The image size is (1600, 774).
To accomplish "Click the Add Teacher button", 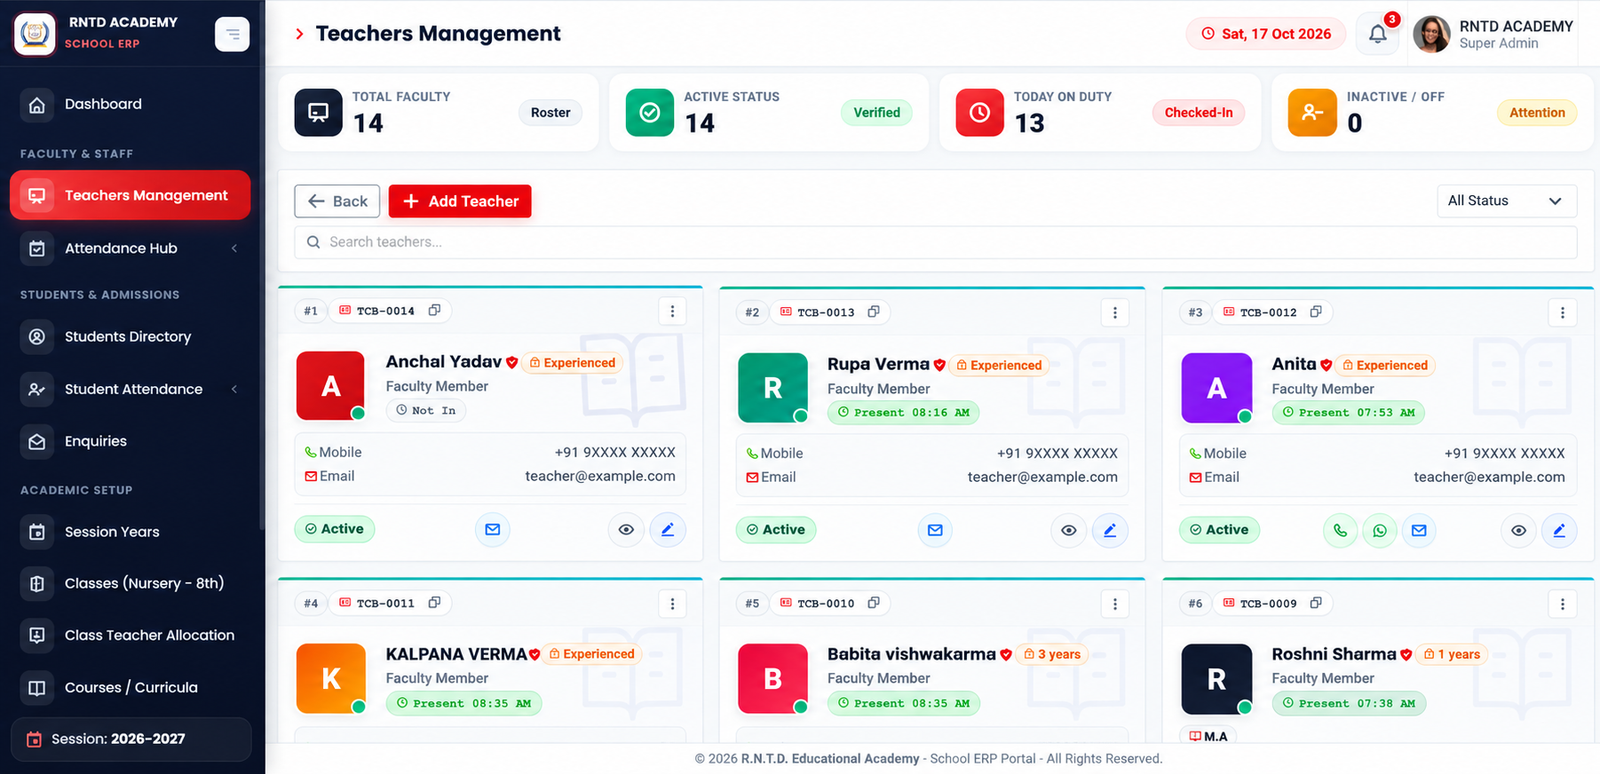I will pos(460,201).
